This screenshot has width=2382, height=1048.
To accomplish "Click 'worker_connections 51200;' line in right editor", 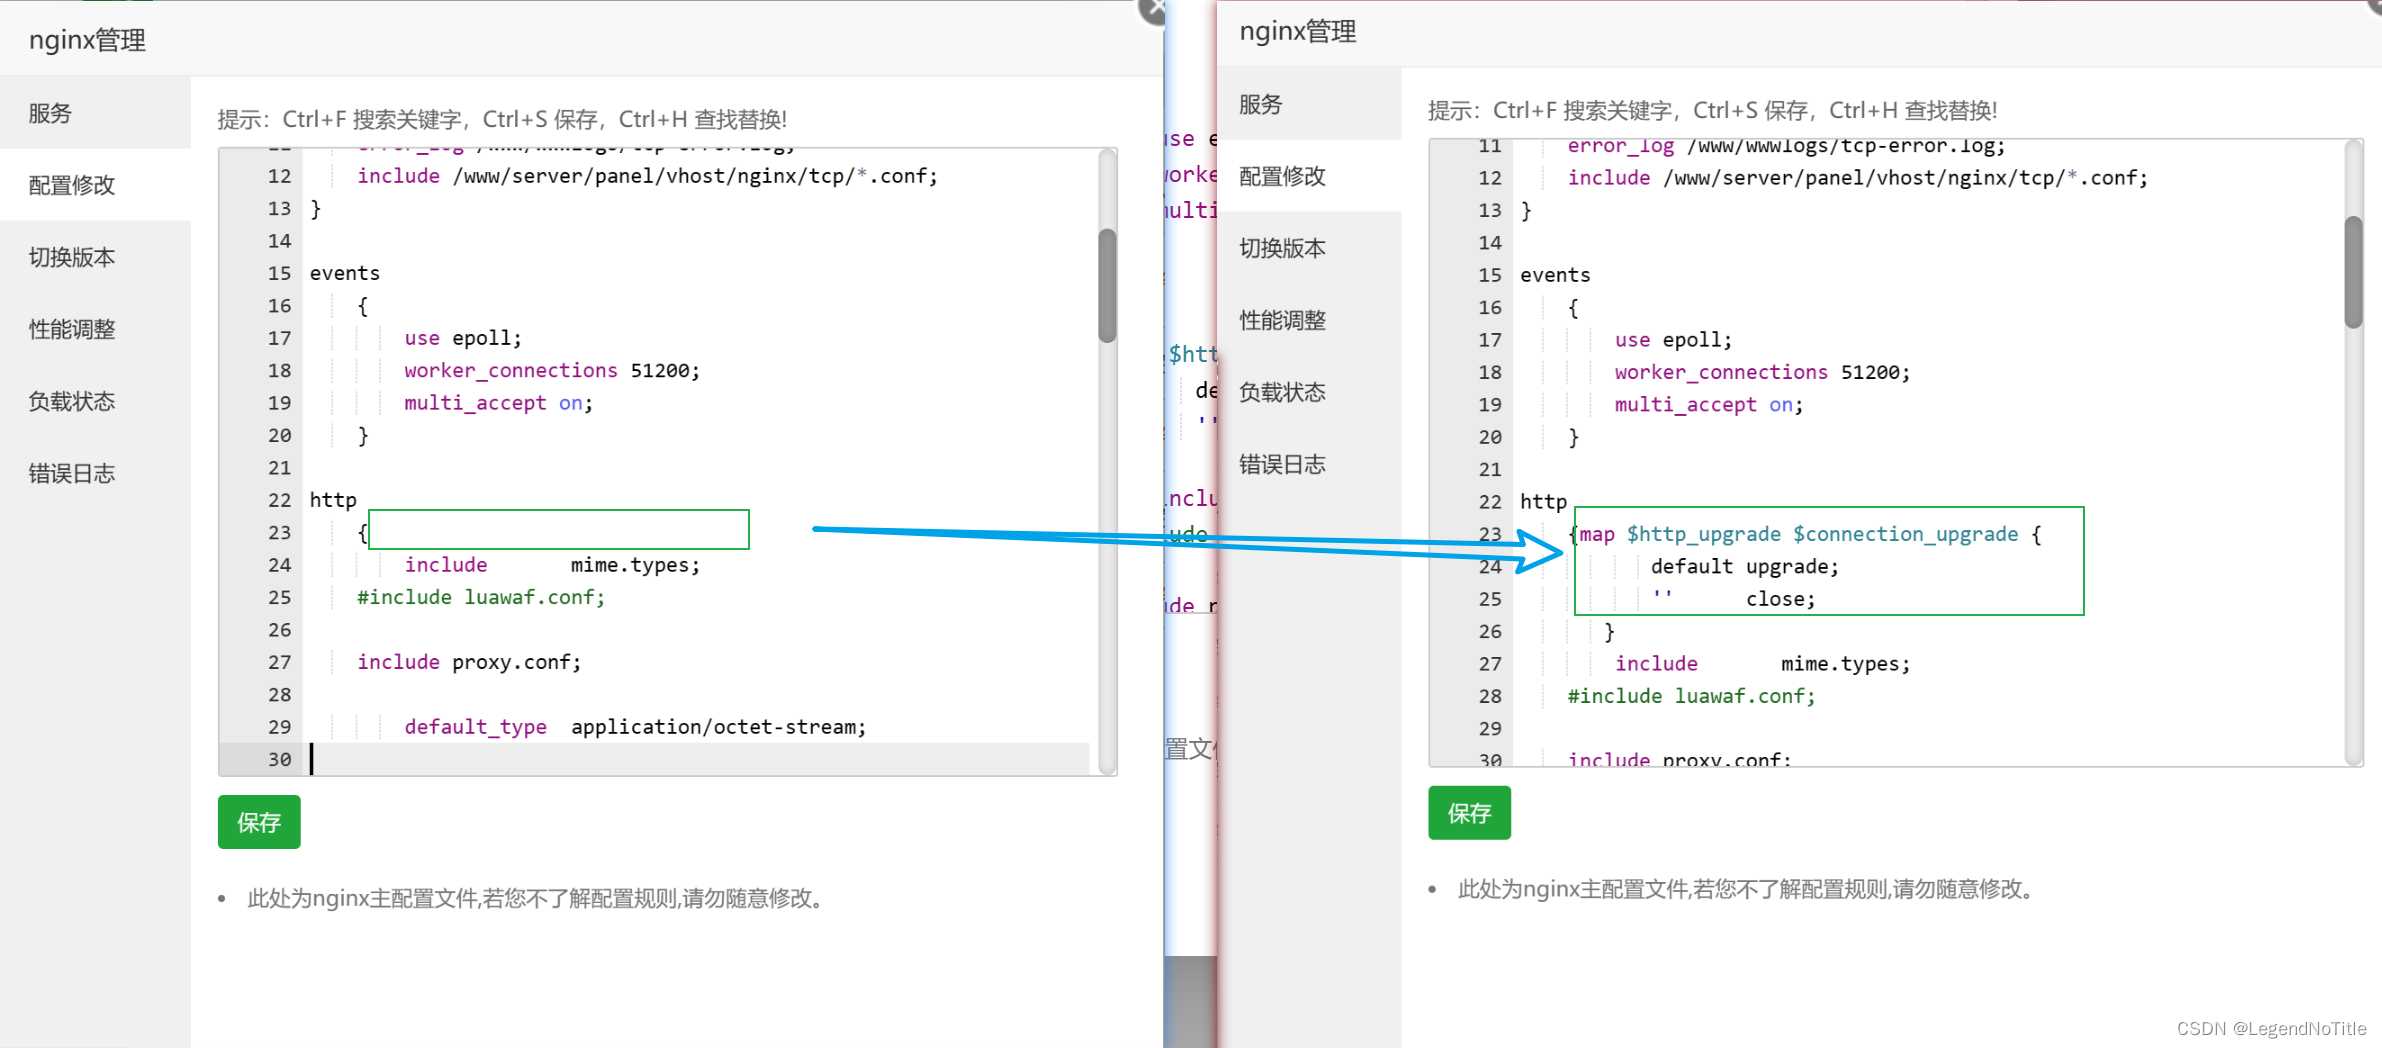I will [x=1762, y=372].
